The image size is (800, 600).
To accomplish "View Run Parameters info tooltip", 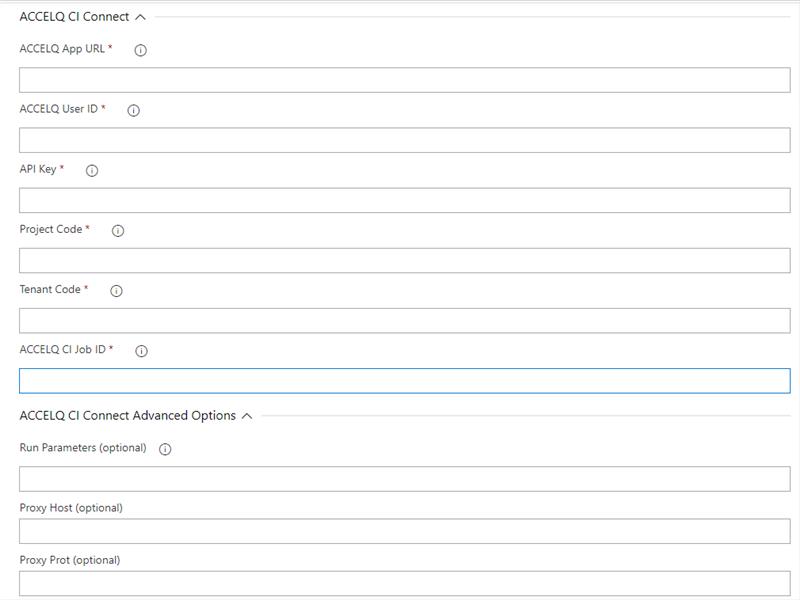I will (x=165, y=449).
